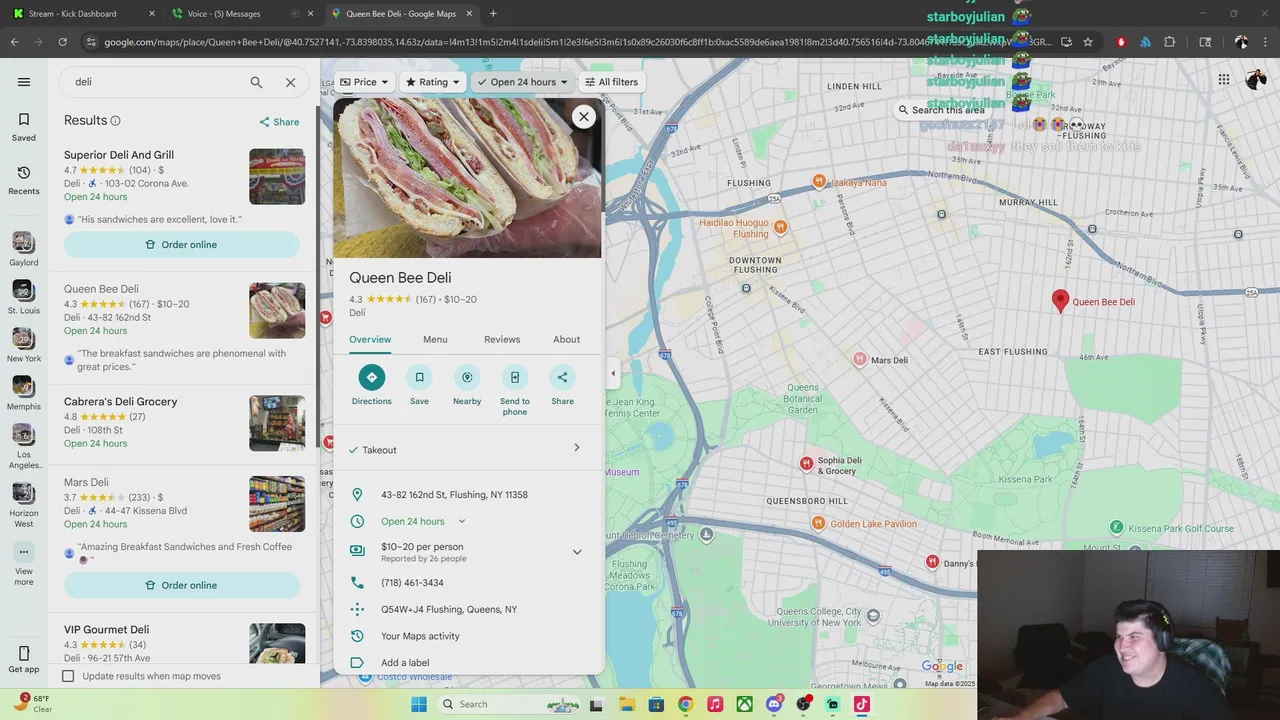This screenshot has height=720, width=1280.
Task: Click the search magnifier icon in Maps
Action: [257, 82]
